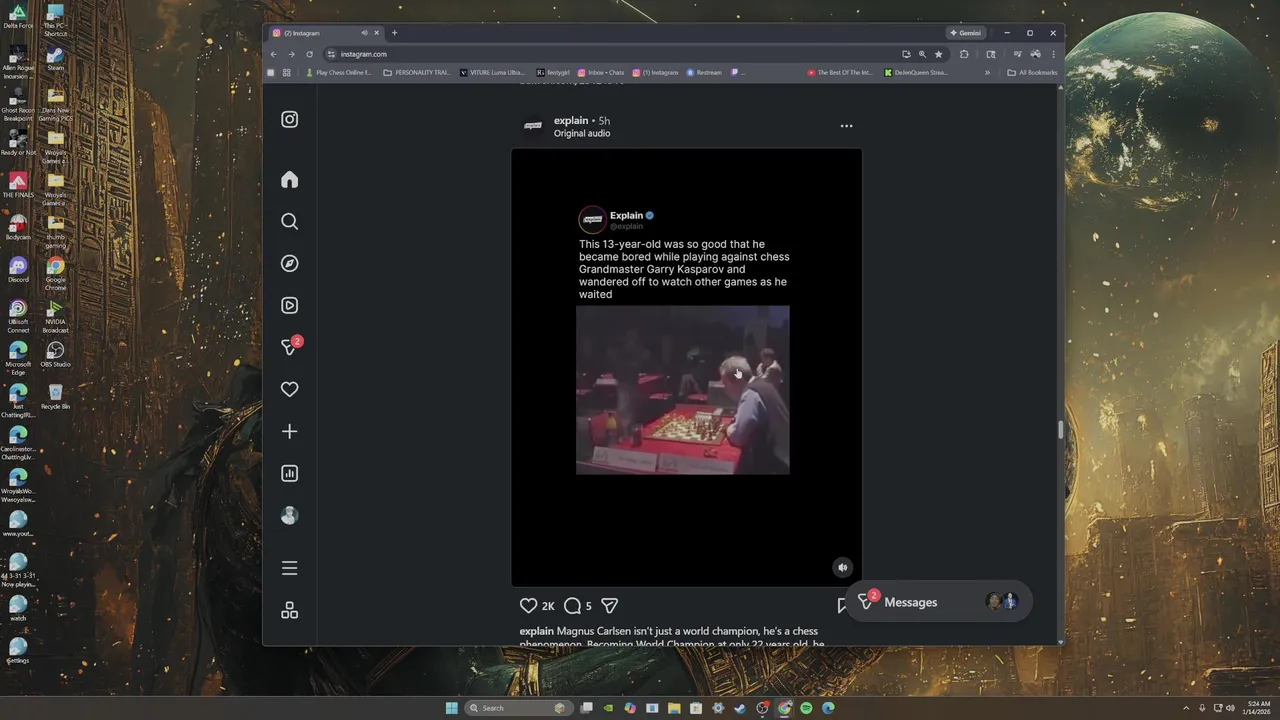Like the explain post with heart icon

coord(528,606)
